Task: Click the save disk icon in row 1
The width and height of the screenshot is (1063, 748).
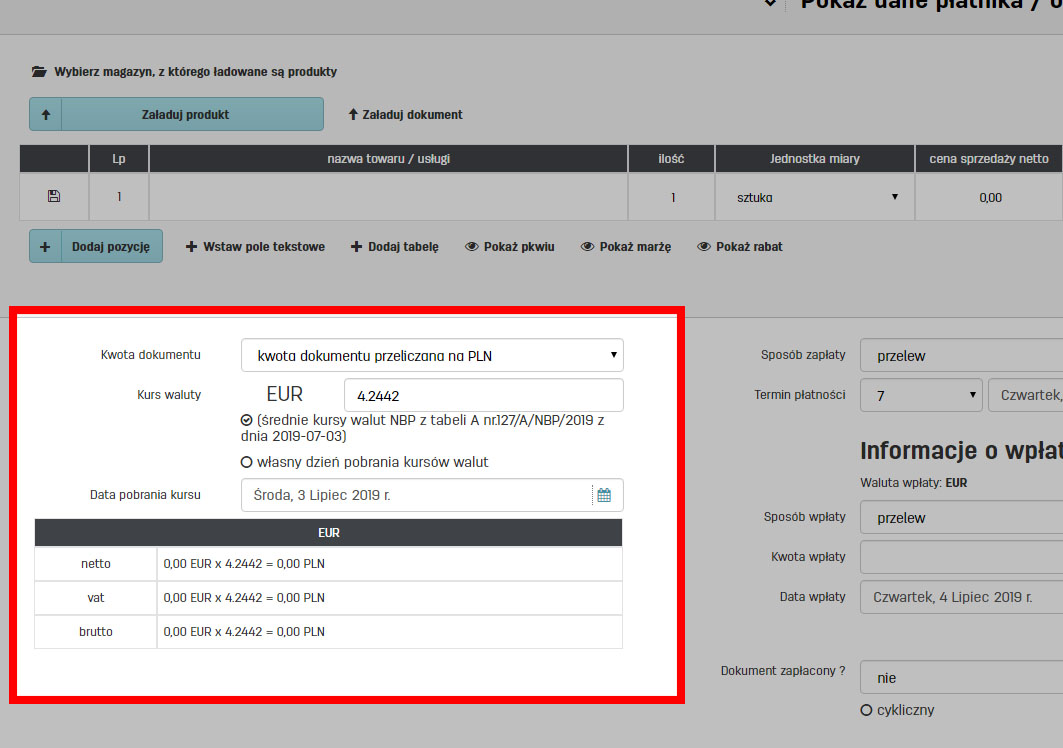Action: pos(54,197)
